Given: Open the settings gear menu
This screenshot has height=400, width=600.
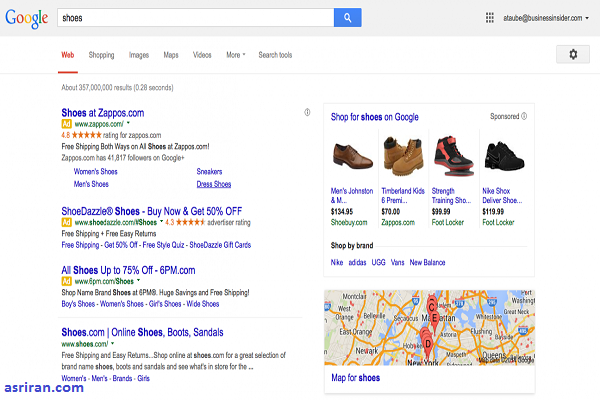Looking at the screenshot, I should [573, 54].
